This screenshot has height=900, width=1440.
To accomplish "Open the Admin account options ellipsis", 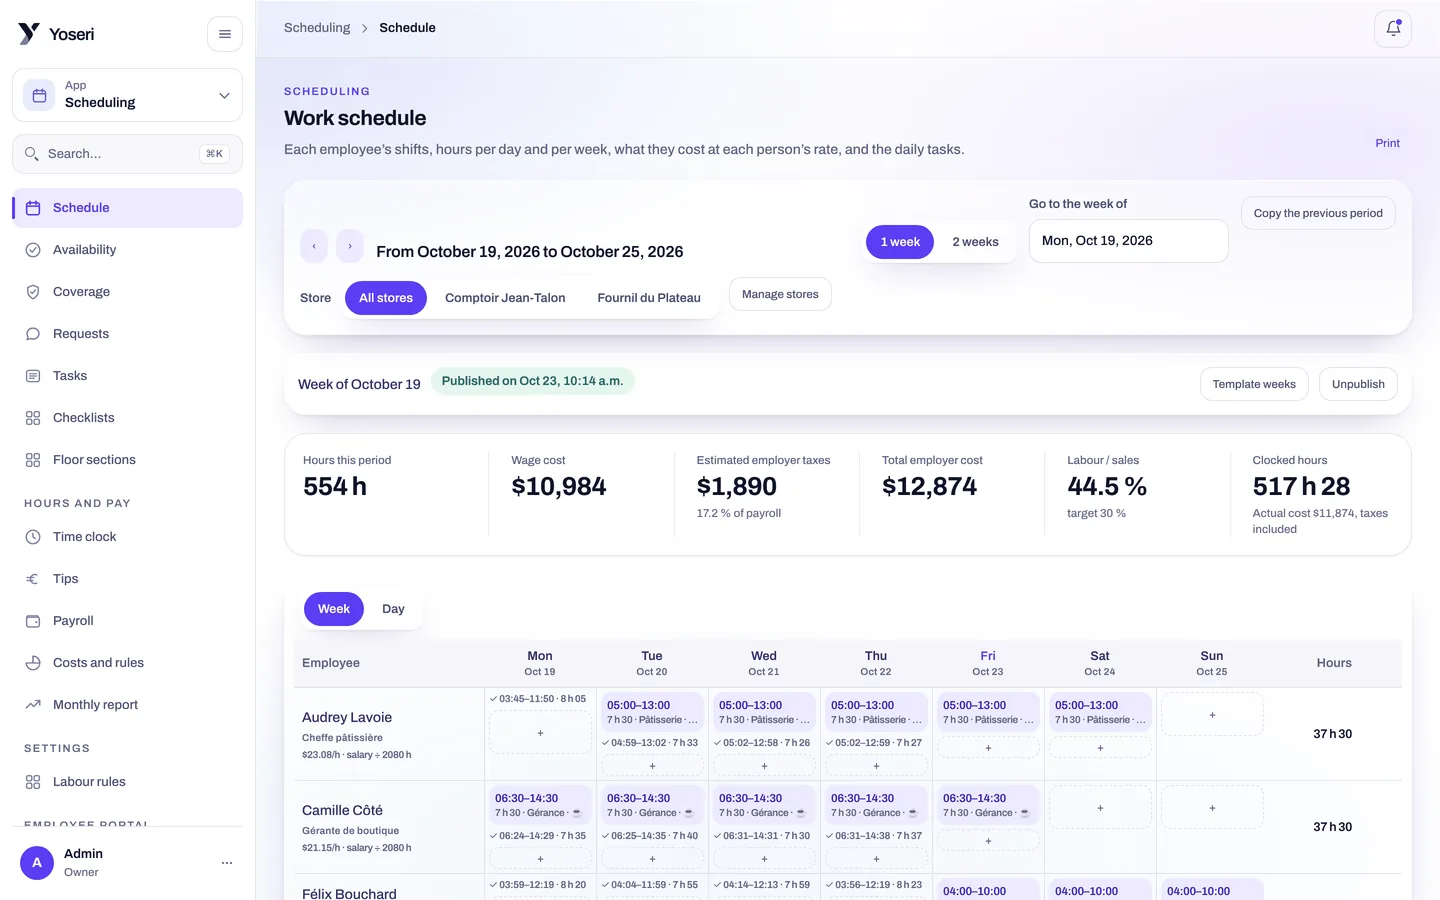I will [x=227, y=862].
